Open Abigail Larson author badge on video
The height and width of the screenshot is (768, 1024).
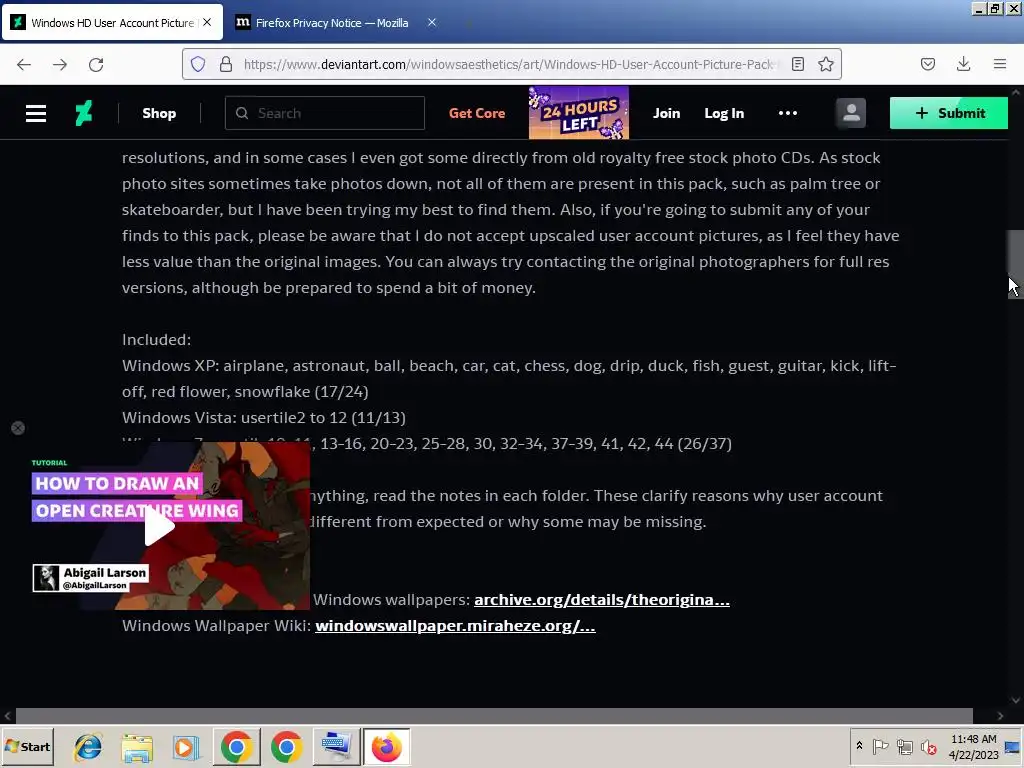[x=91, y=578]
